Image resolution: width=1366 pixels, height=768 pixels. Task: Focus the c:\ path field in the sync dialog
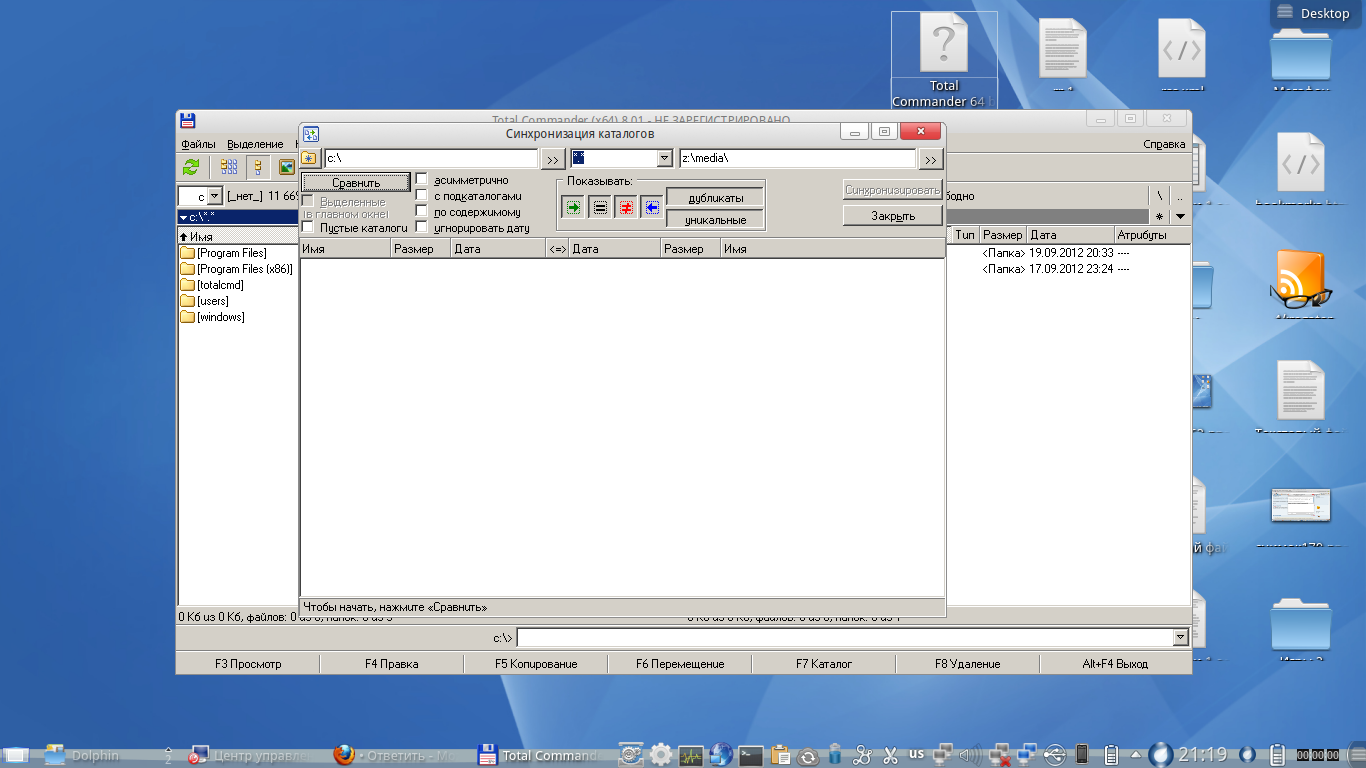pos(431,159)
